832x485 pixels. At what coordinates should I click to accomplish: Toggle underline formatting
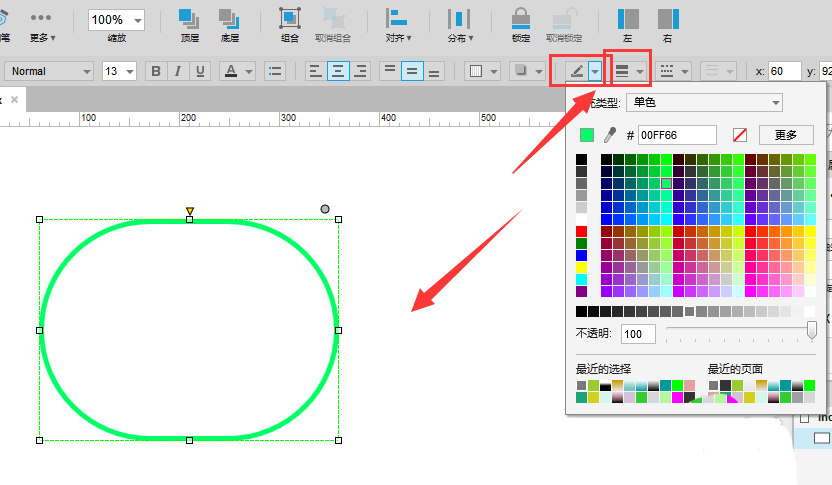[x=200, y=71]
